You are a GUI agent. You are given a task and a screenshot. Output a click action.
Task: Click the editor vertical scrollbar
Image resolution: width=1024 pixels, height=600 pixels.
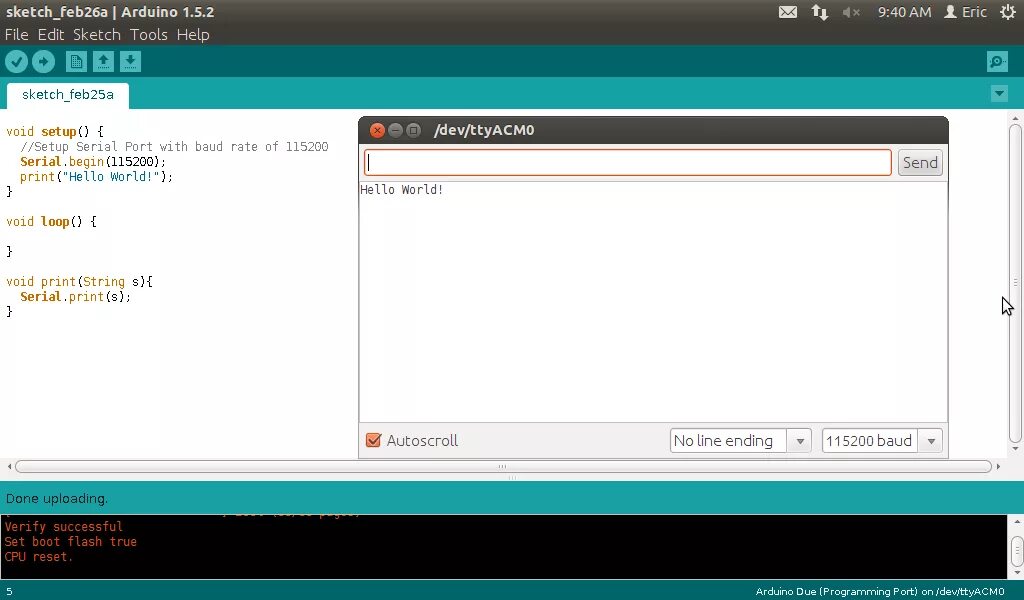1015,282
